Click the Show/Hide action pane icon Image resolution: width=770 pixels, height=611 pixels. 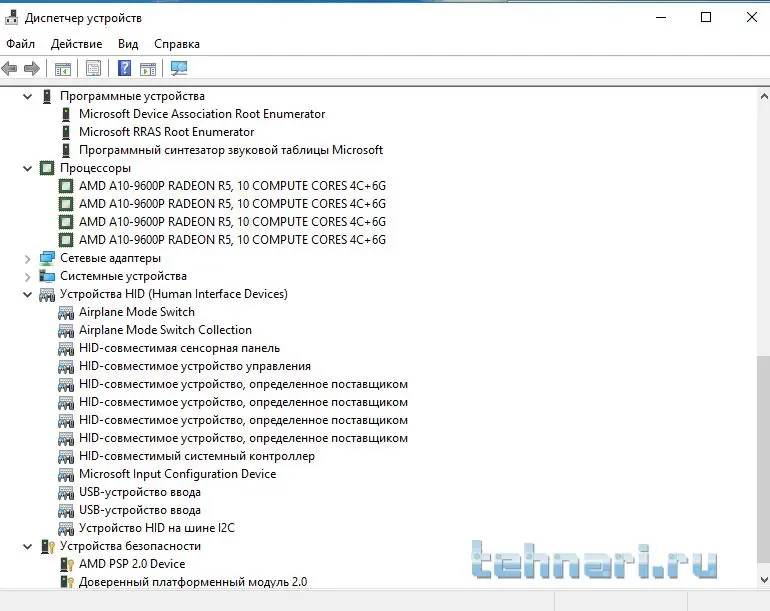[x=148, y=68]
